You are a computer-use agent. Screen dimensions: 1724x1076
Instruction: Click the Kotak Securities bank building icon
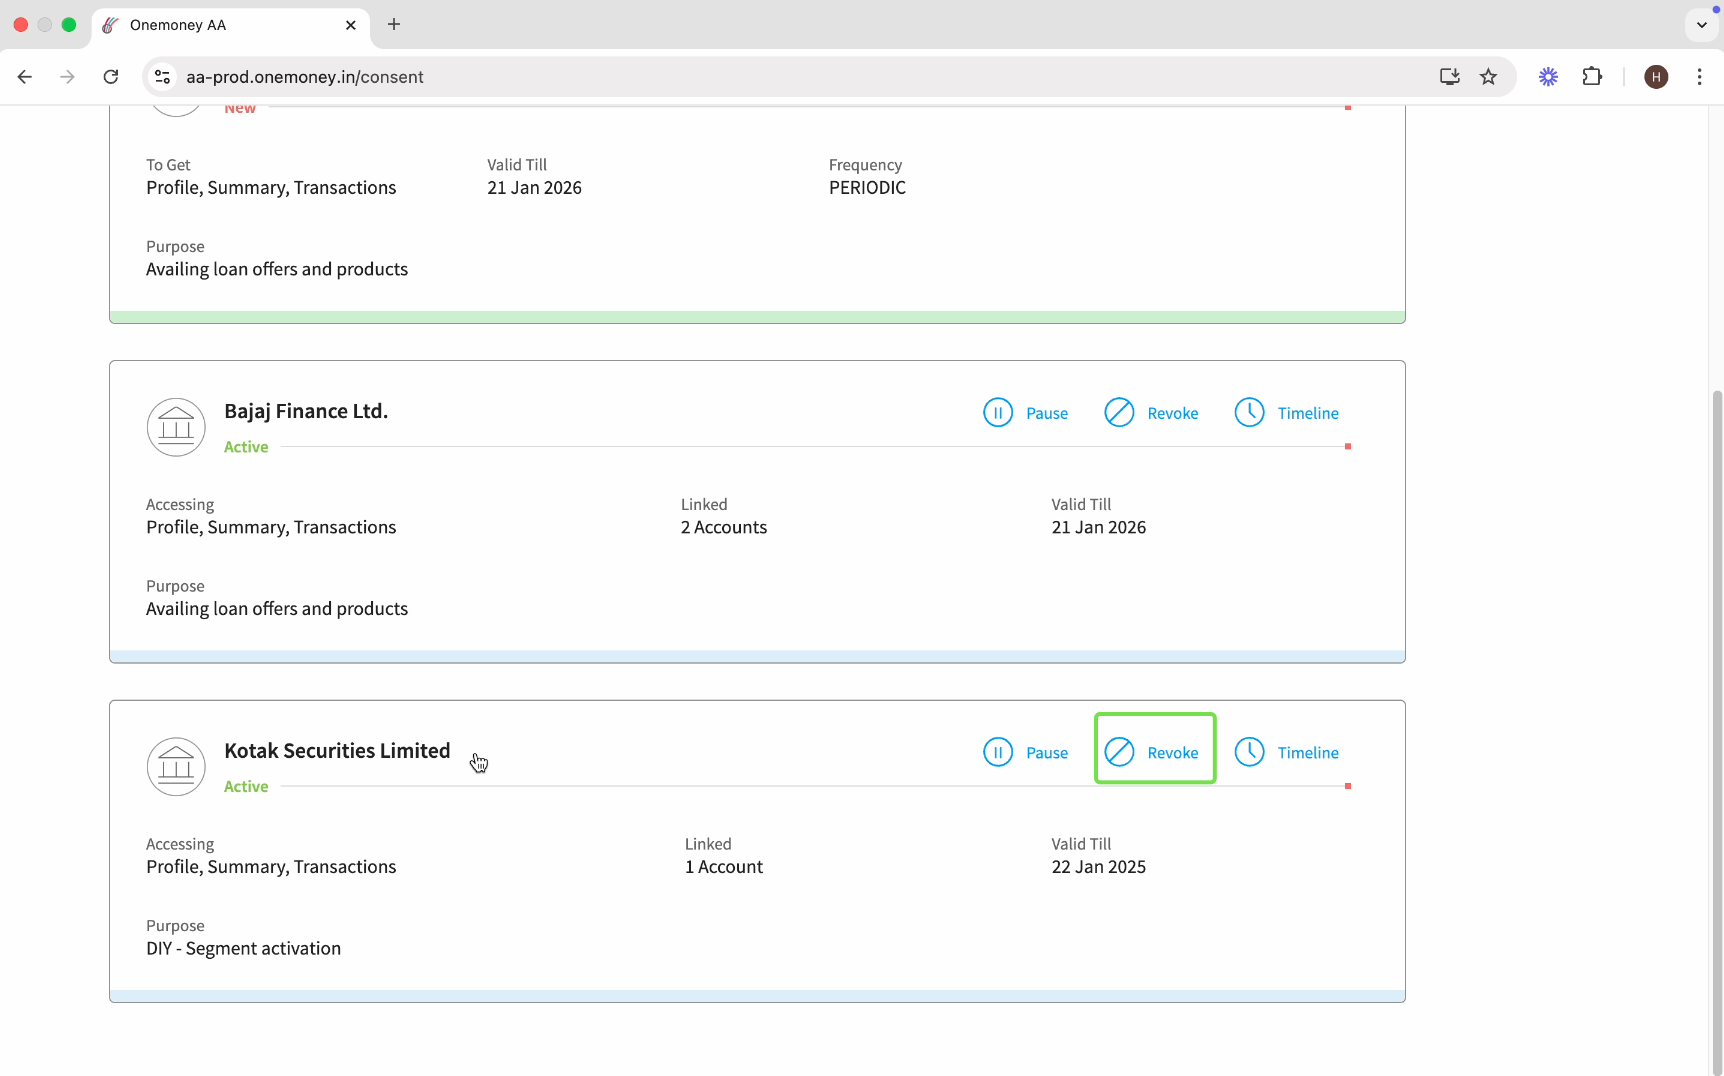[x=176, y=767]
